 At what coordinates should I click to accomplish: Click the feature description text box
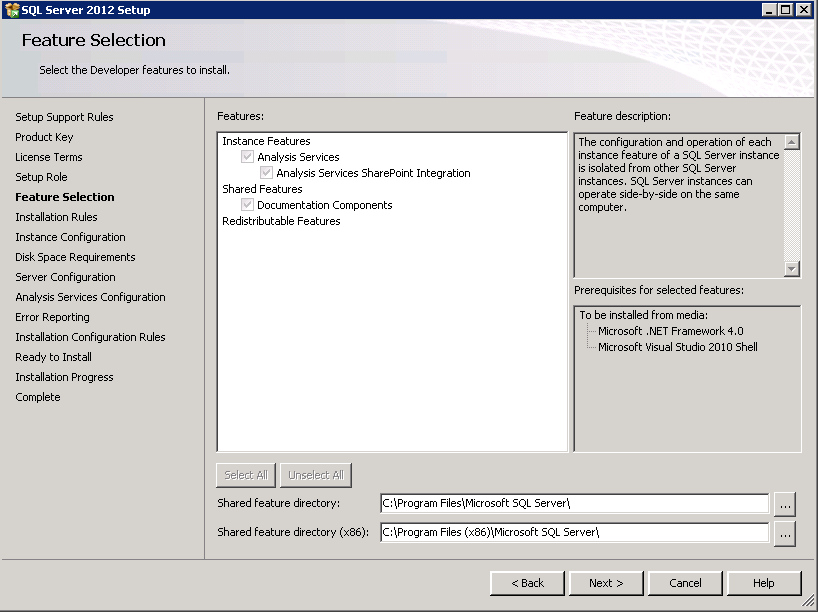tap(679, 205)
